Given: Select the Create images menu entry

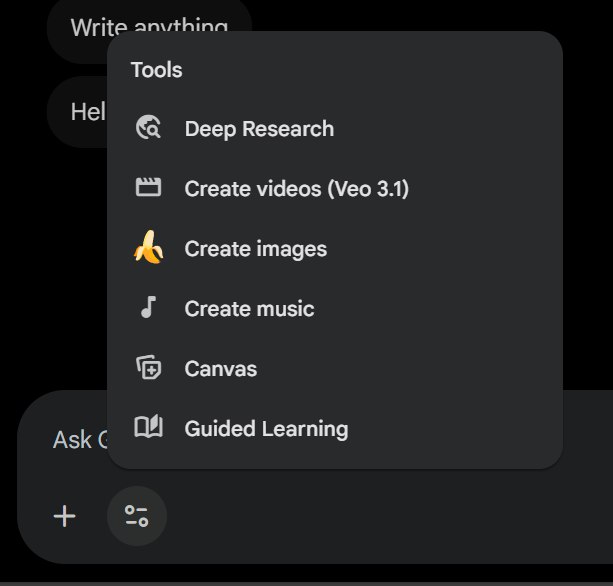Looking at the screenshot, I should pos(255,249).
